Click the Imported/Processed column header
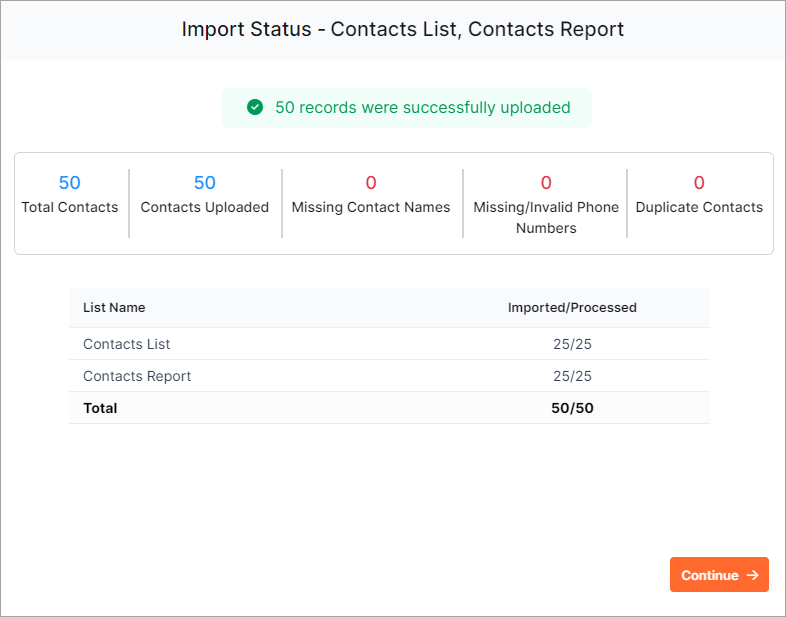This screenshot has width=786, height=617. 572,307
